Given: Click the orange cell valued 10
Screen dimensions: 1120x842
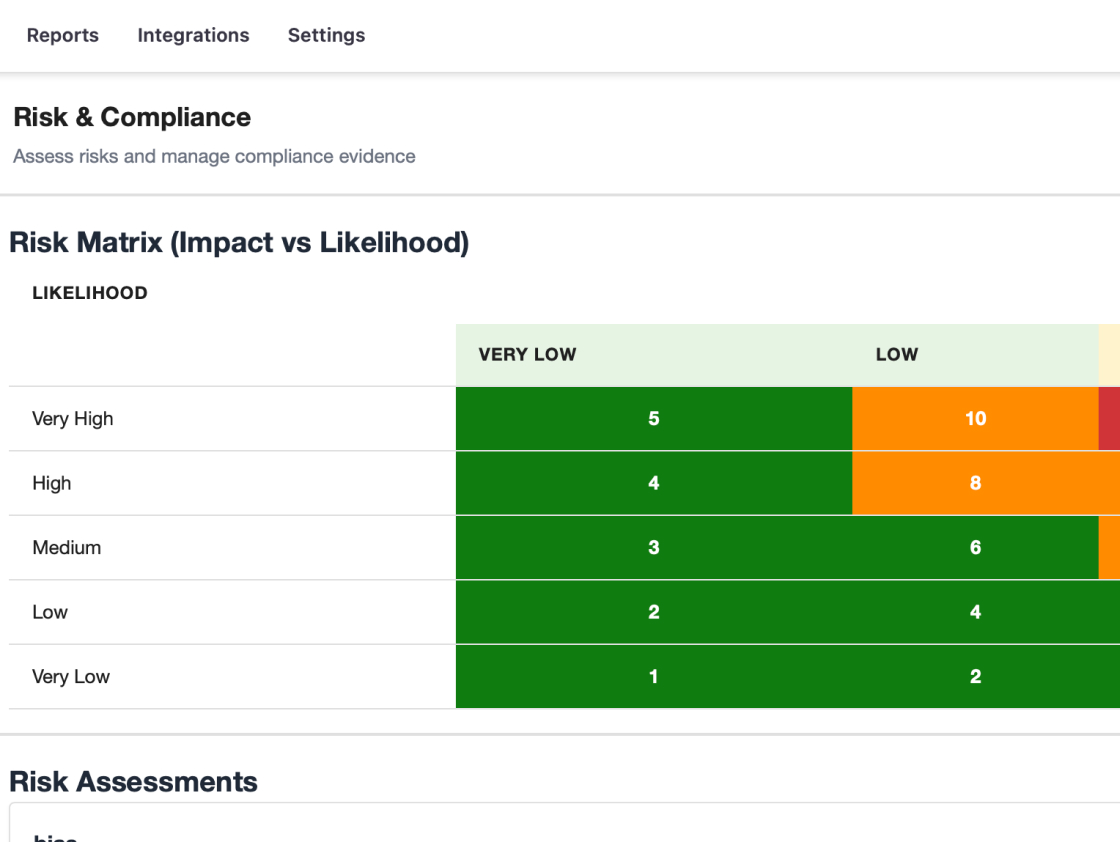Looking at the screenshot, I should click(975, 418).
